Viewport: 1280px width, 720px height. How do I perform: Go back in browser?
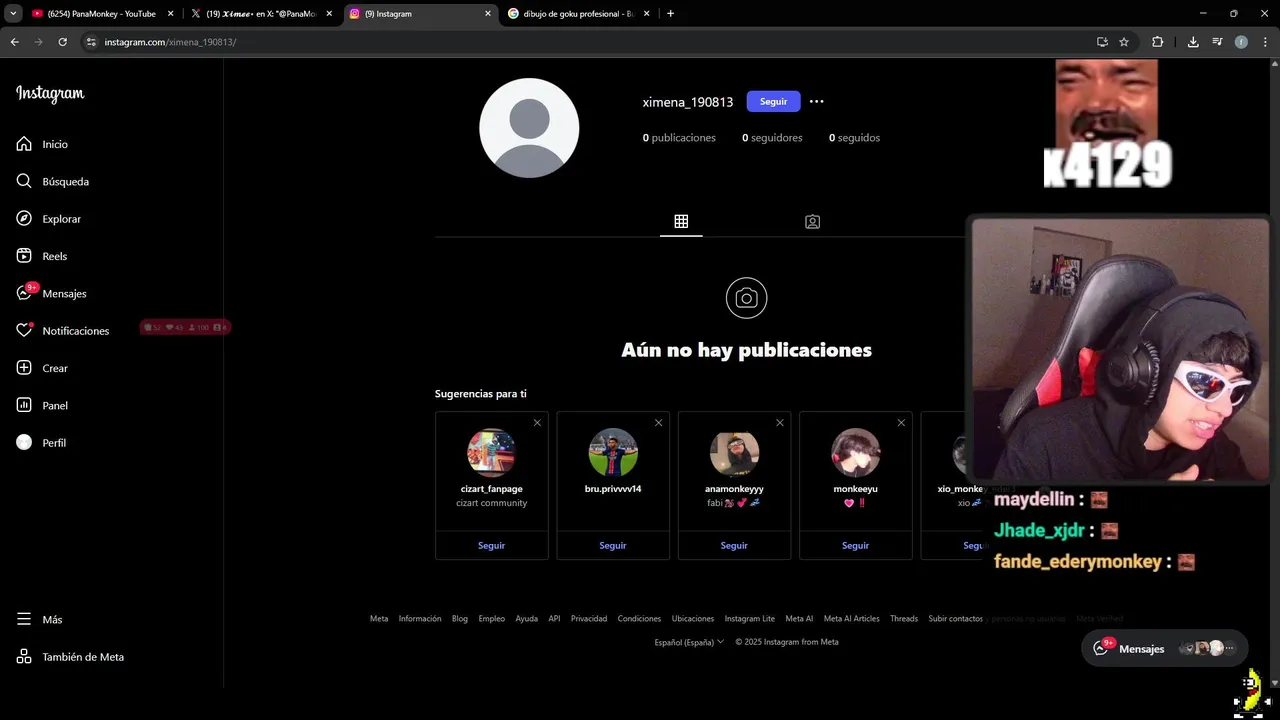[x=14, y=42]
